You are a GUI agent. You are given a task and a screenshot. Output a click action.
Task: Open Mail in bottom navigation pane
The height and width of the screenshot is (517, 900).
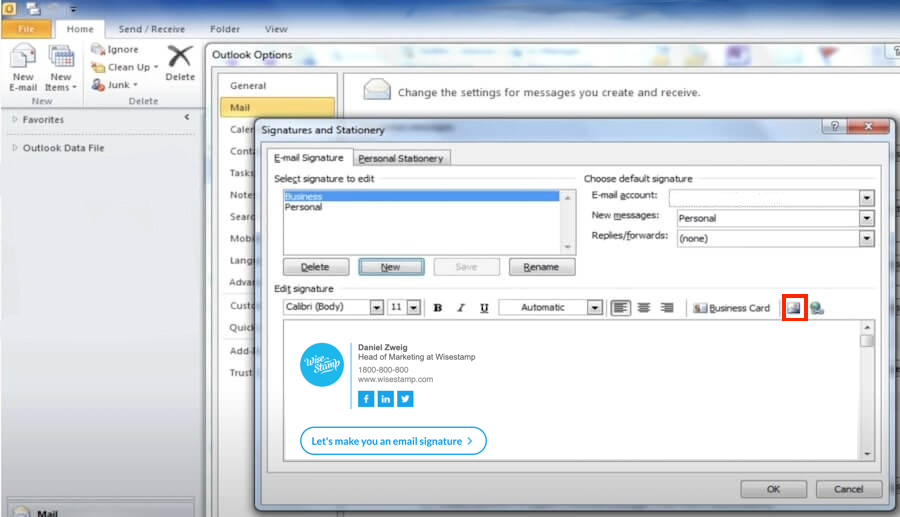pyautogui.click(x=100, y=512)
